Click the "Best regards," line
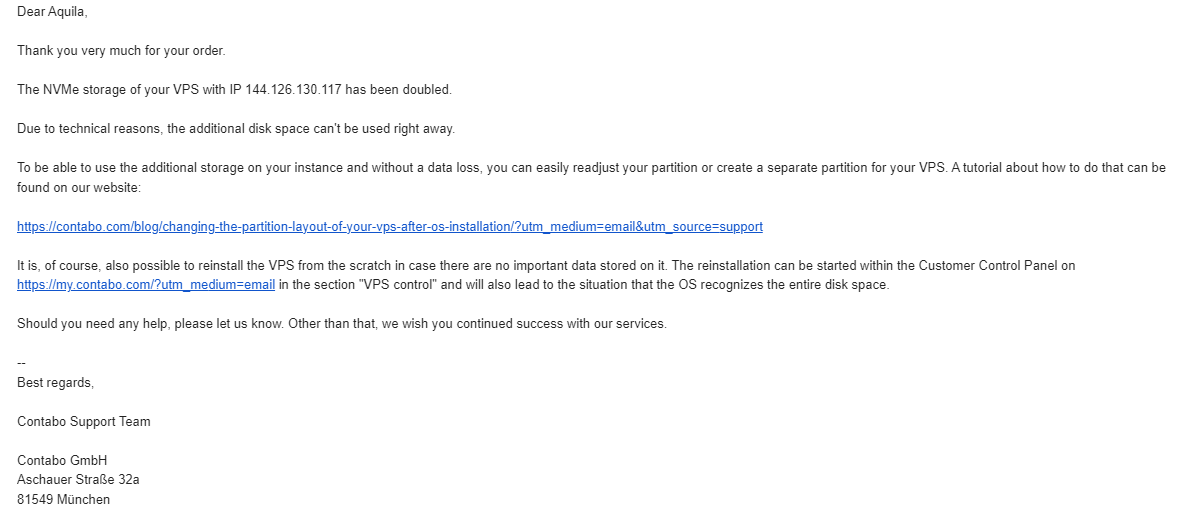Viewport: 1179px width, 509px height. [56, 382]
